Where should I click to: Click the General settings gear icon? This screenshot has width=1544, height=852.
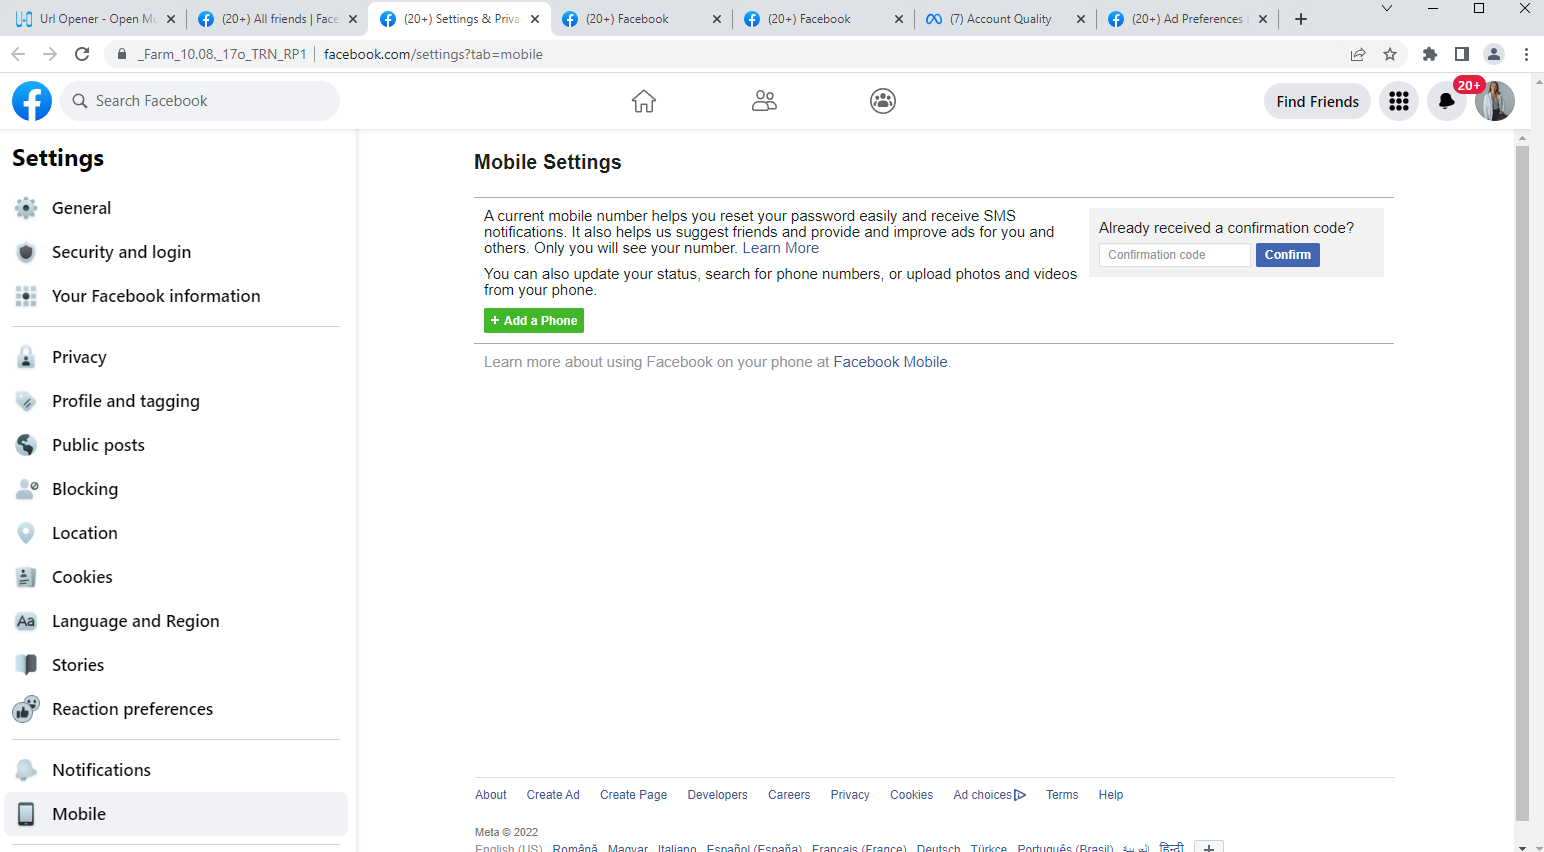pos(26,208)
